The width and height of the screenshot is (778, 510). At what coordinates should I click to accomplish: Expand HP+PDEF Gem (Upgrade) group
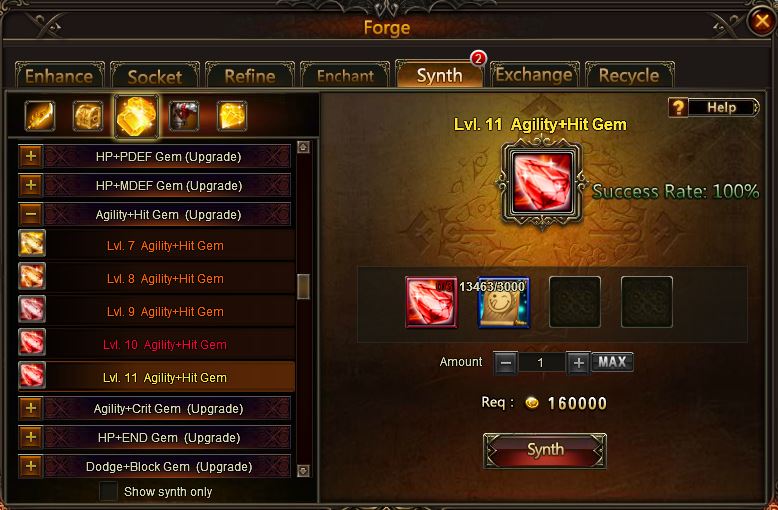point(31,156)
